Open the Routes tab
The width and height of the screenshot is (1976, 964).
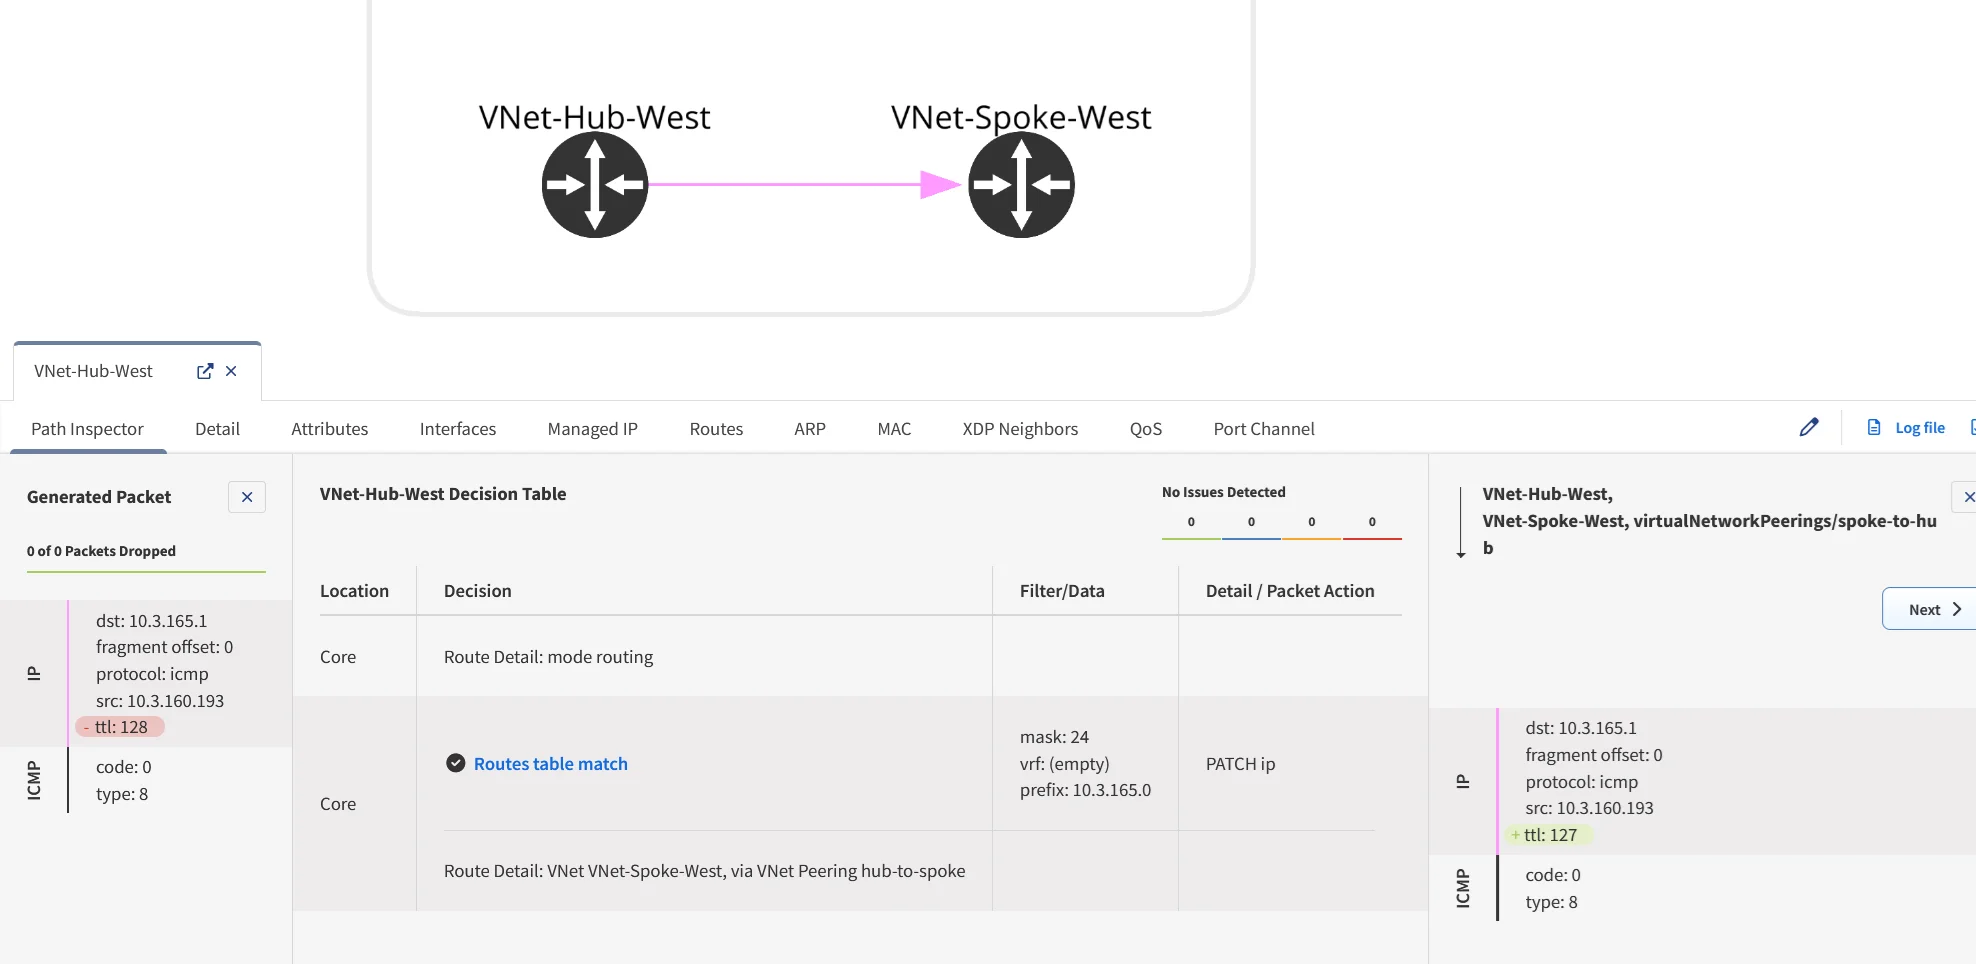716,429
